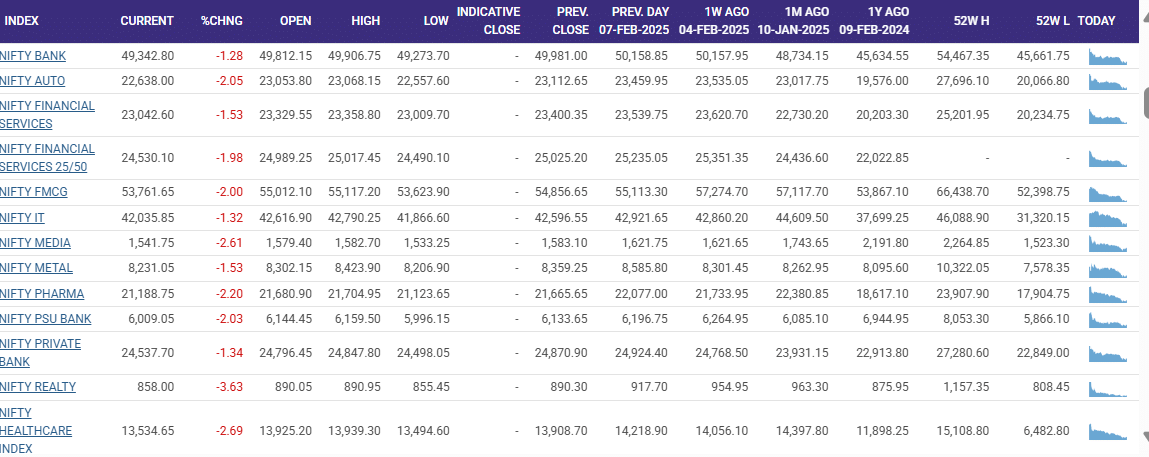Screen dimensions: 1149x457
Task: View NIFTY AUTO today sparkline chart
Action: 1108,82
